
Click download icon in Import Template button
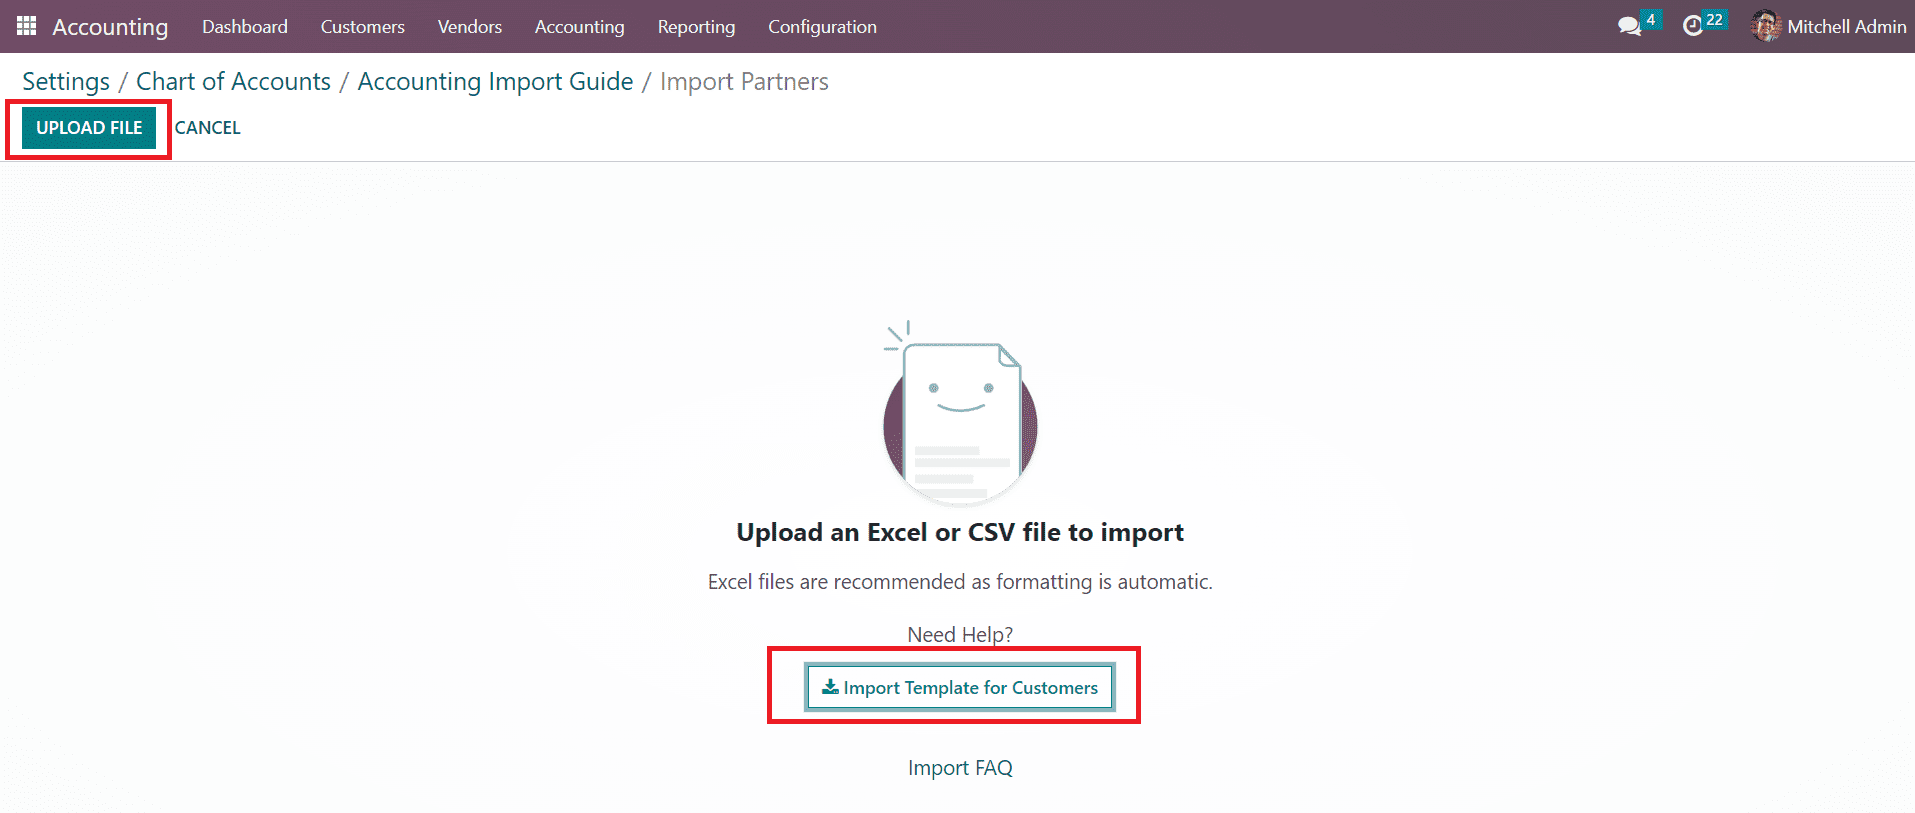coord(830,687)
